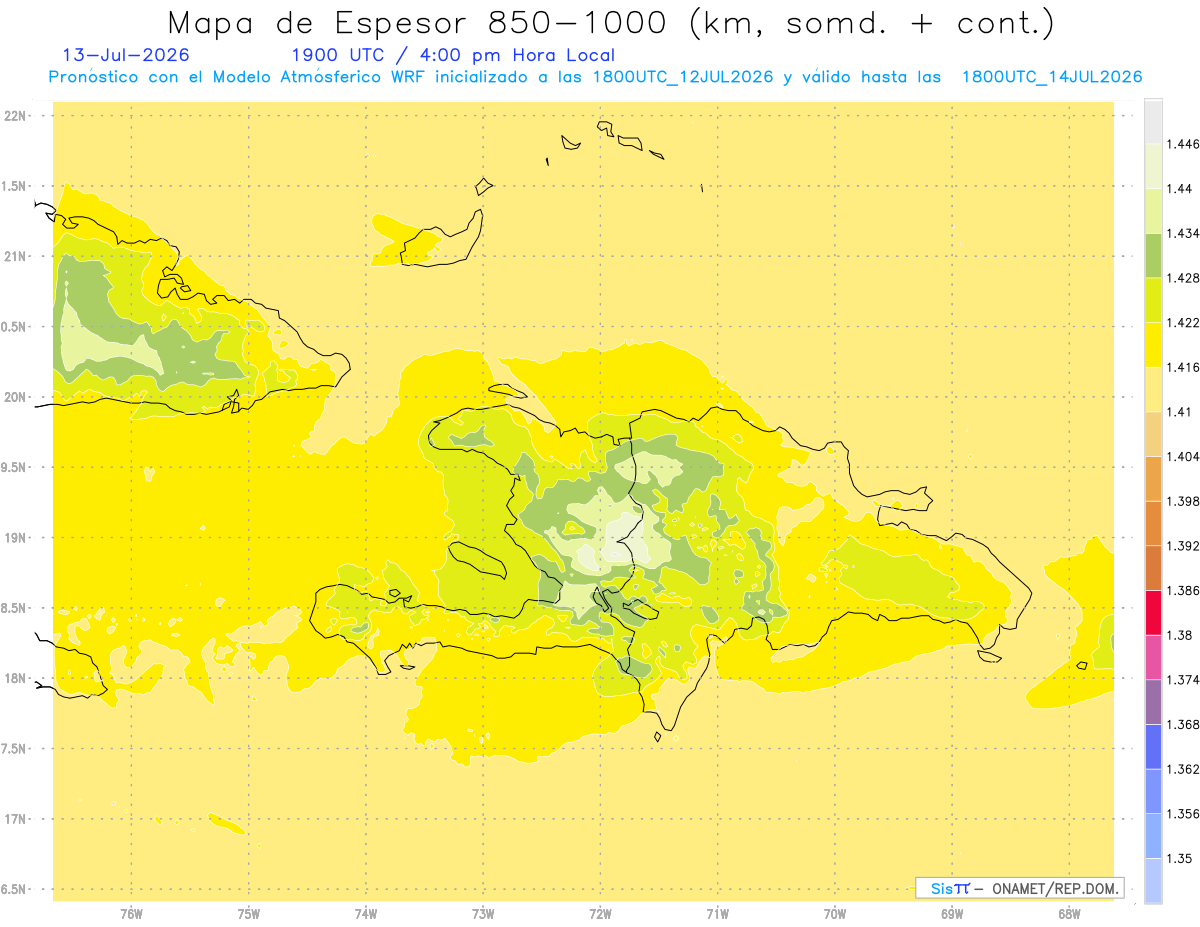Click the "21N" latitude label

pos(16,256)
